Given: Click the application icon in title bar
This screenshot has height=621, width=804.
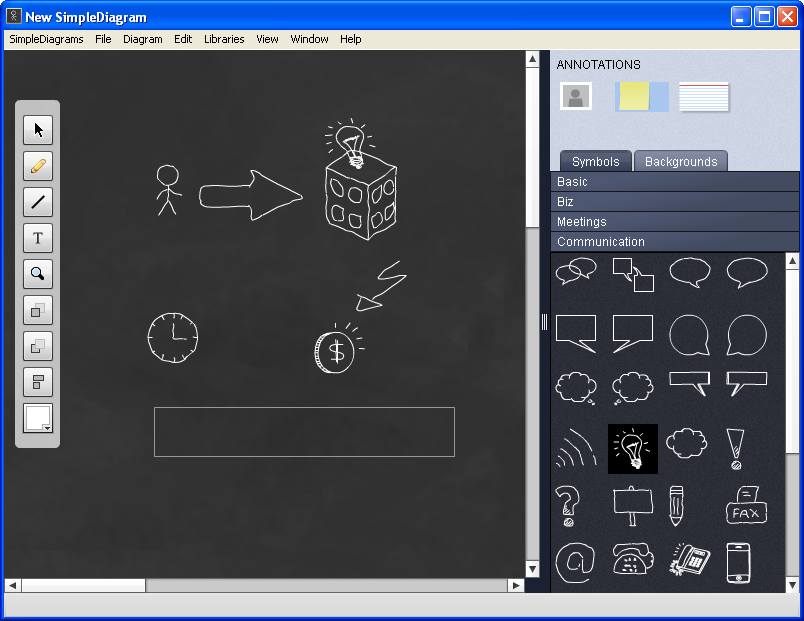Looking at the screenshot, I should (14, 17).
